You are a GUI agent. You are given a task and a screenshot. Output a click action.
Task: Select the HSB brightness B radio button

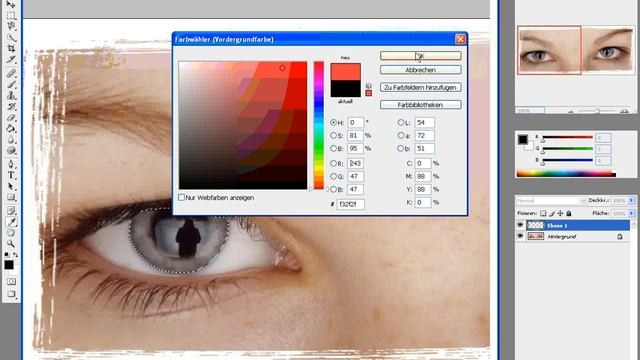pyautogui.click(x=333, y=149)
